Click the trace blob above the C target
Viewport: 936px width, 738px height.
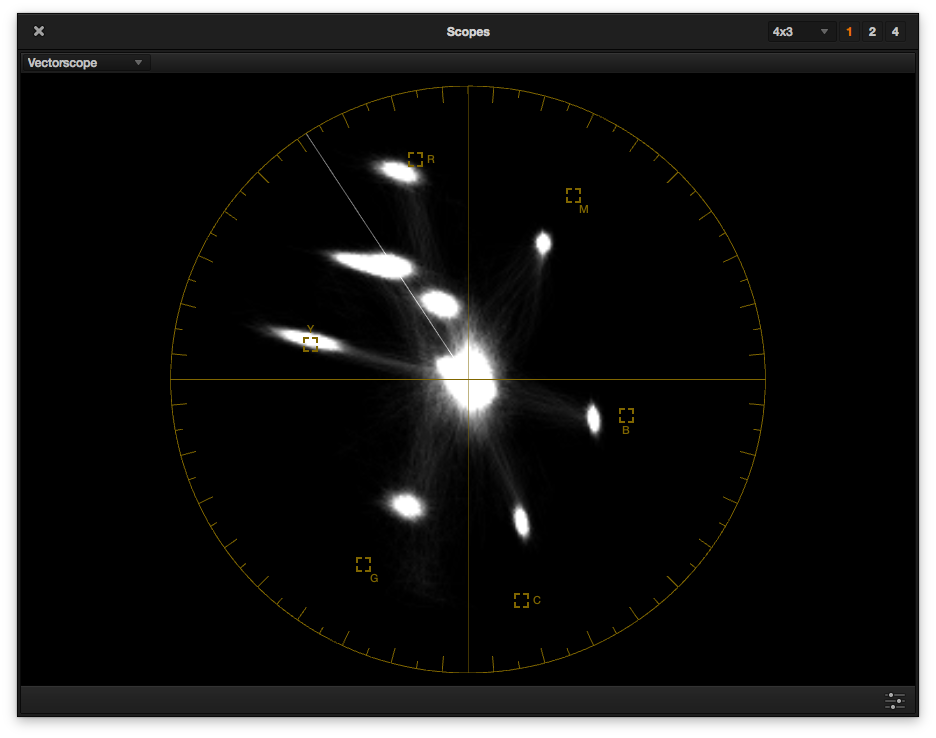pos(521,521)
